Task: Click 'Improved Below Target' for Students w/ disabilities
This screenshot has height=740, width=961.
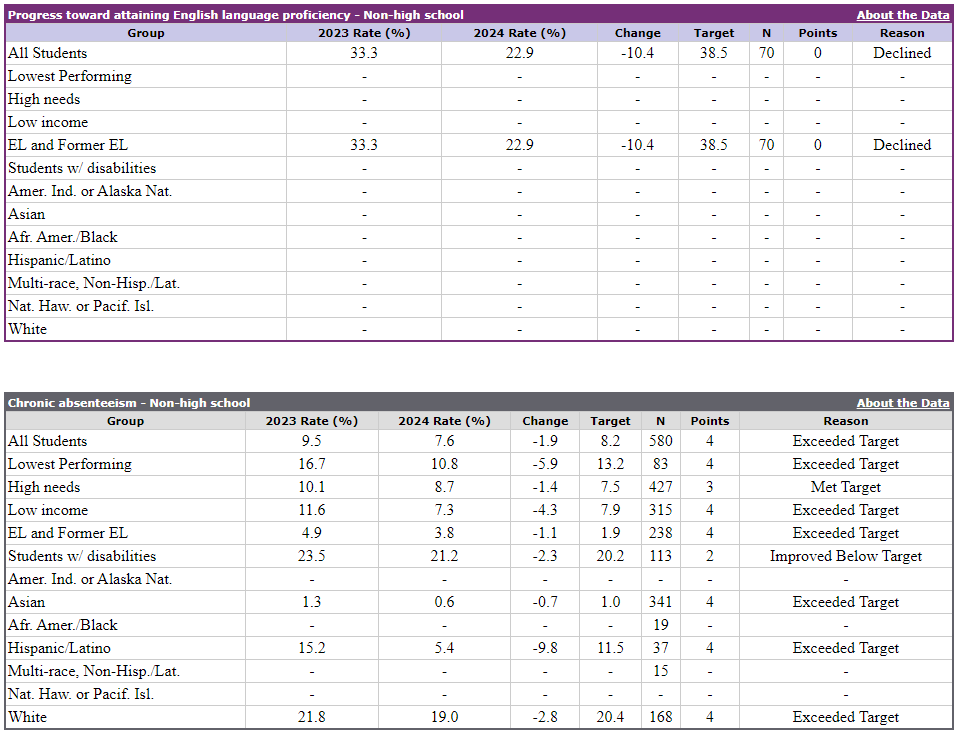Action: click(846, 556)
